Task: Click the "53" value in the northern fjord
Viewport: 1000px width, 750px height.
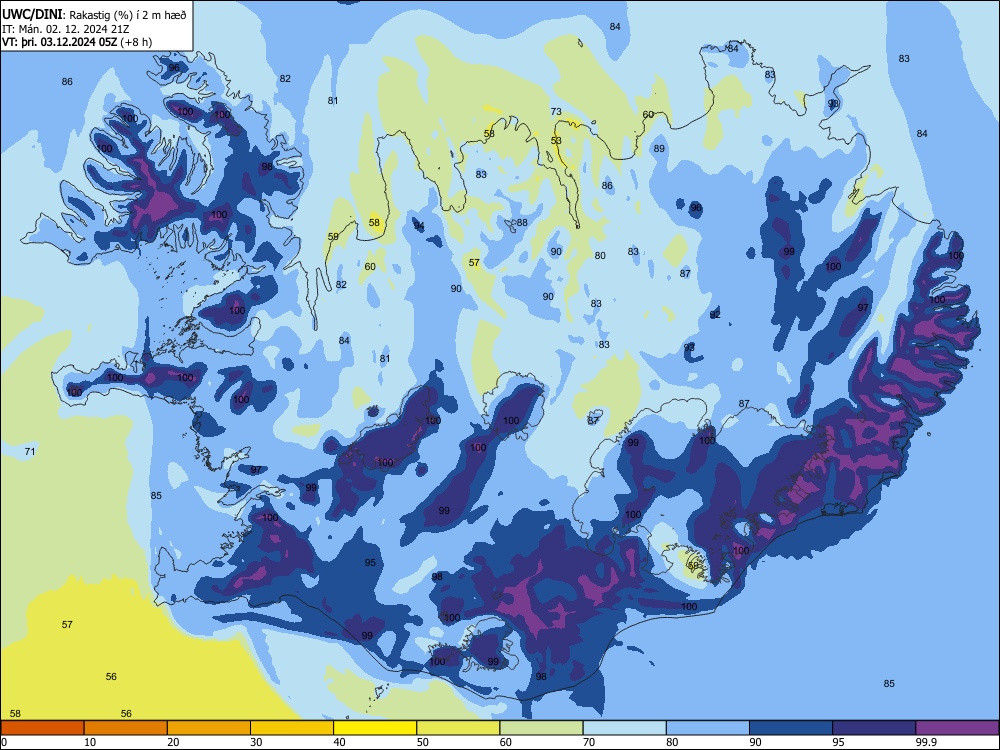Action: coord(556,141)
